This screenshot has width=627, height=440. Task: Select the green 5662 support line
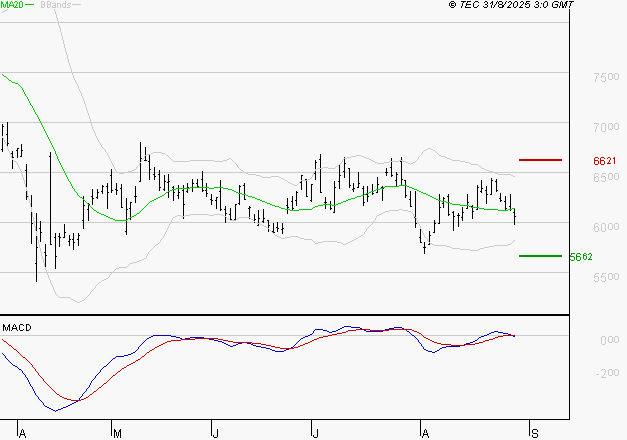point(540,256)
